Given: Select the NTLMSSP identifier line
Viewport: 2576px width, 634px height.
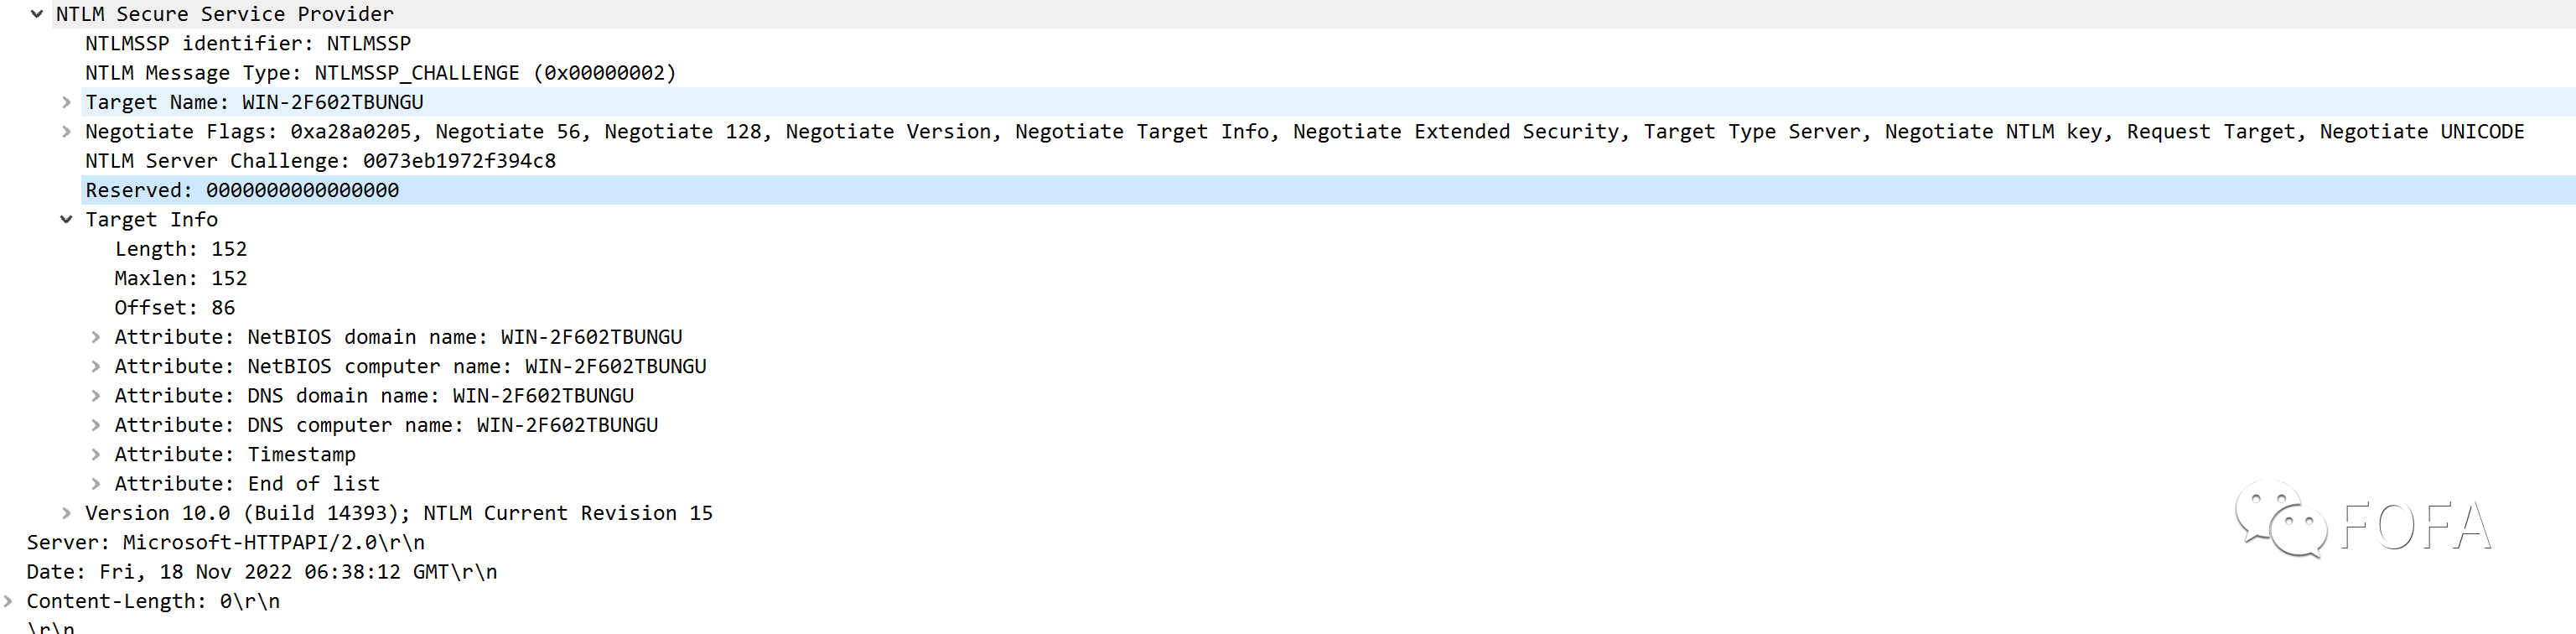Looking at the screenshot, I should pyautogui.click(x=248, y=44).
